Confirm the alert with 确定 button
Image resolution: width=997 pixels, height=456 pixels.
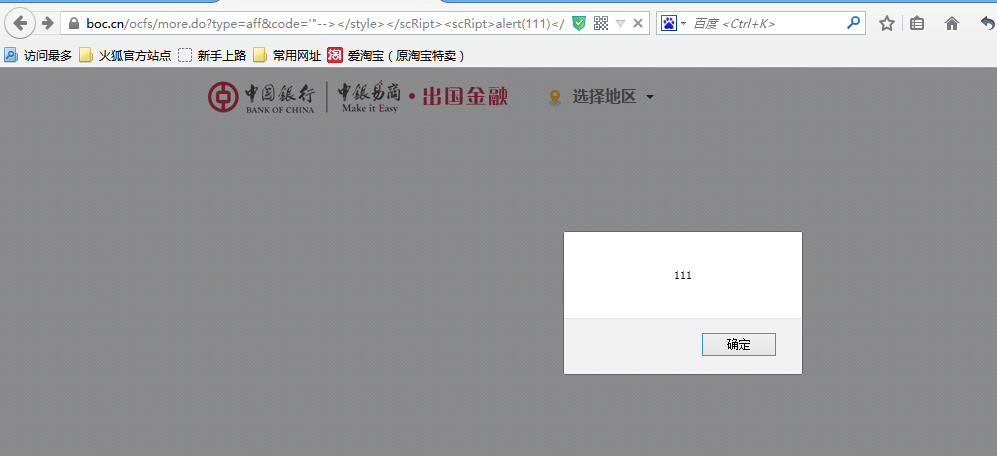pos(738,345)
